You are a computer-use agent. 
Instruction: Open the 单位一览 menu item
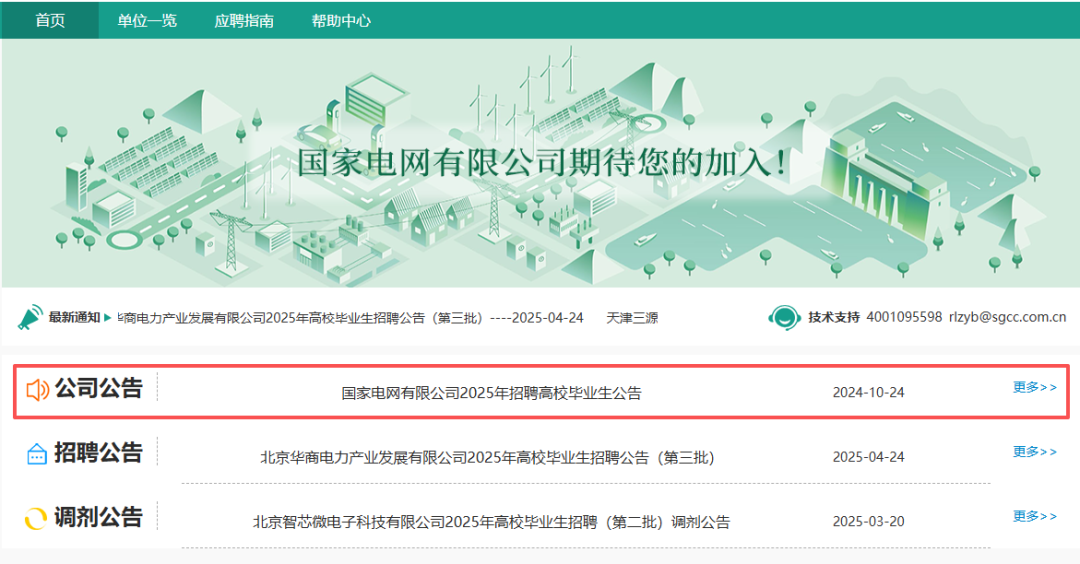point(147,20)
